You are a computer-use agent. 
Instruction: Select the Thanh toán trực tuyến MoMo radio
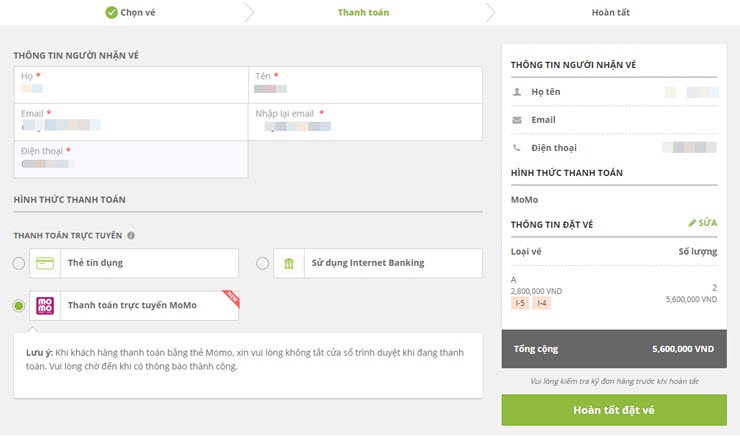pyautogui.click(x=19, y=305)
